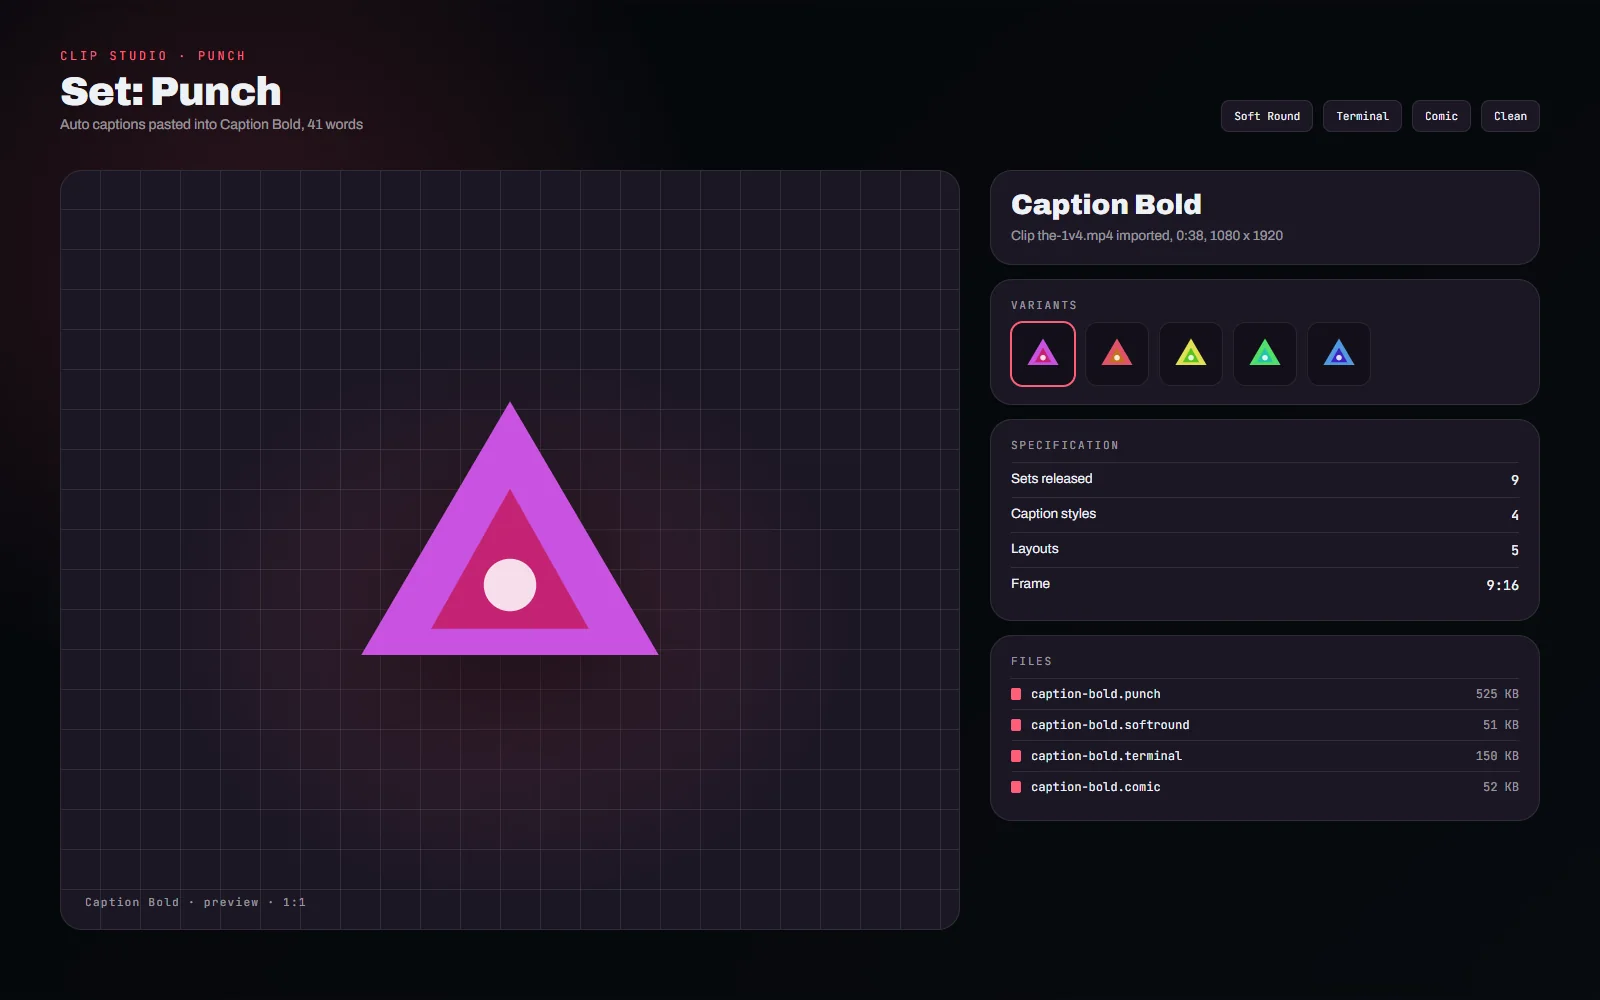Click the 9:16 frame value
Viewport: 1600px width, 1000px height.
click(x=1502, y=585)
